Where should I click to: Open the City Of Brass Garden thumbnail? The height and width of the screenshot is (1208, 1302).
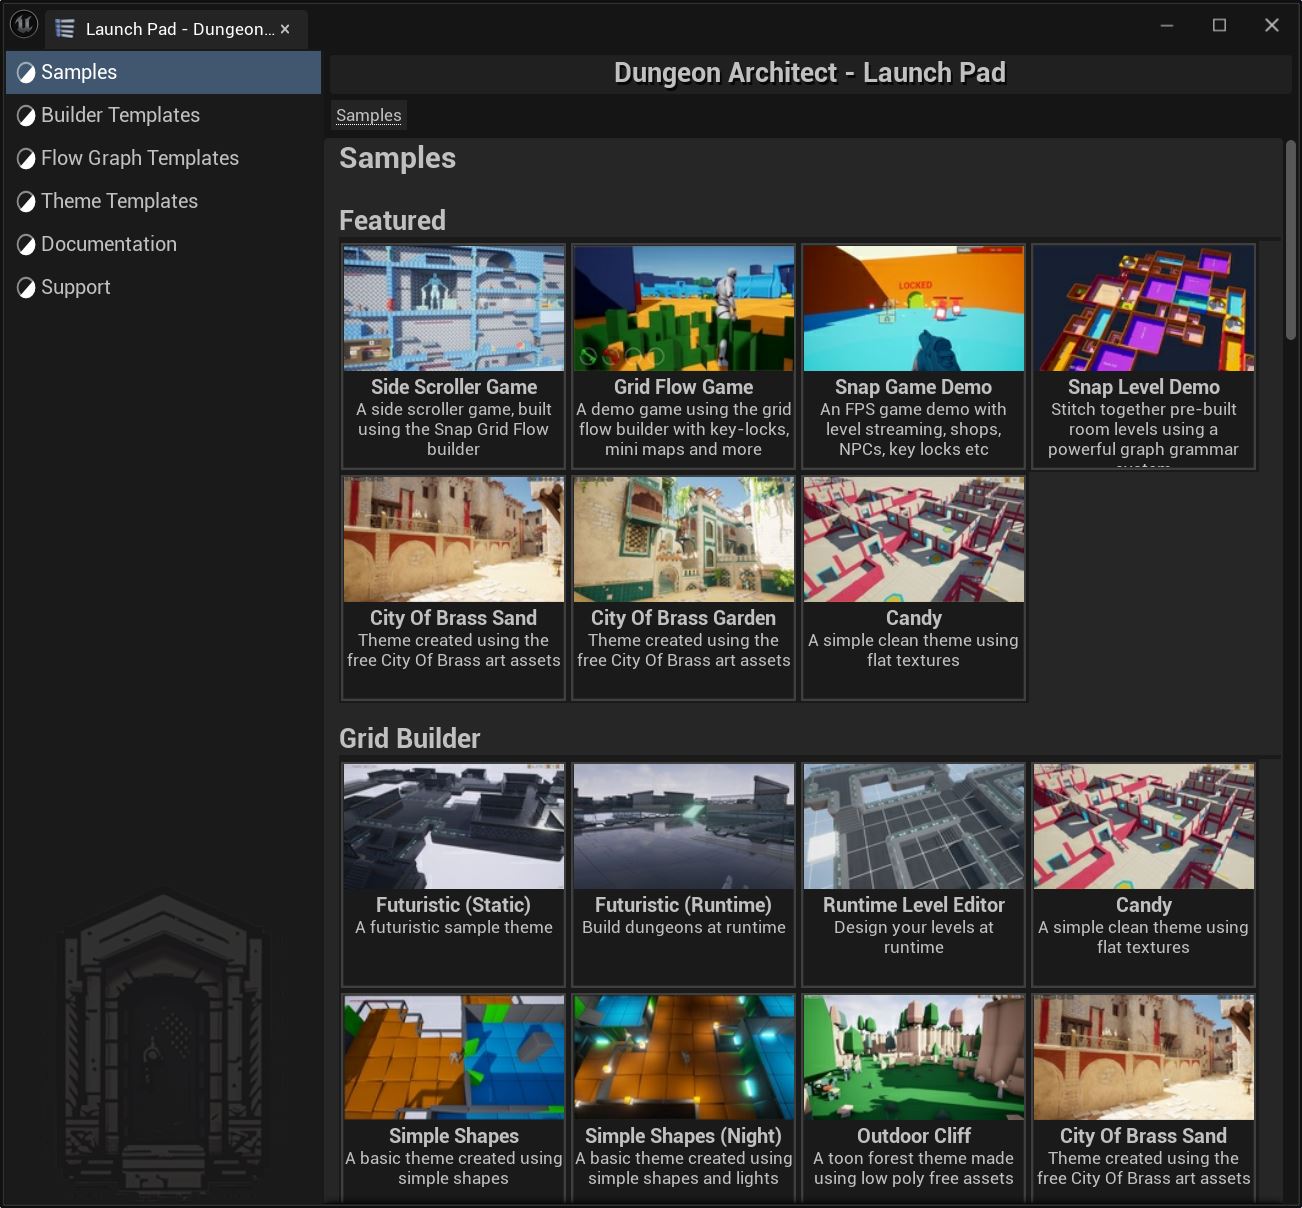click(x=684, y=539)
